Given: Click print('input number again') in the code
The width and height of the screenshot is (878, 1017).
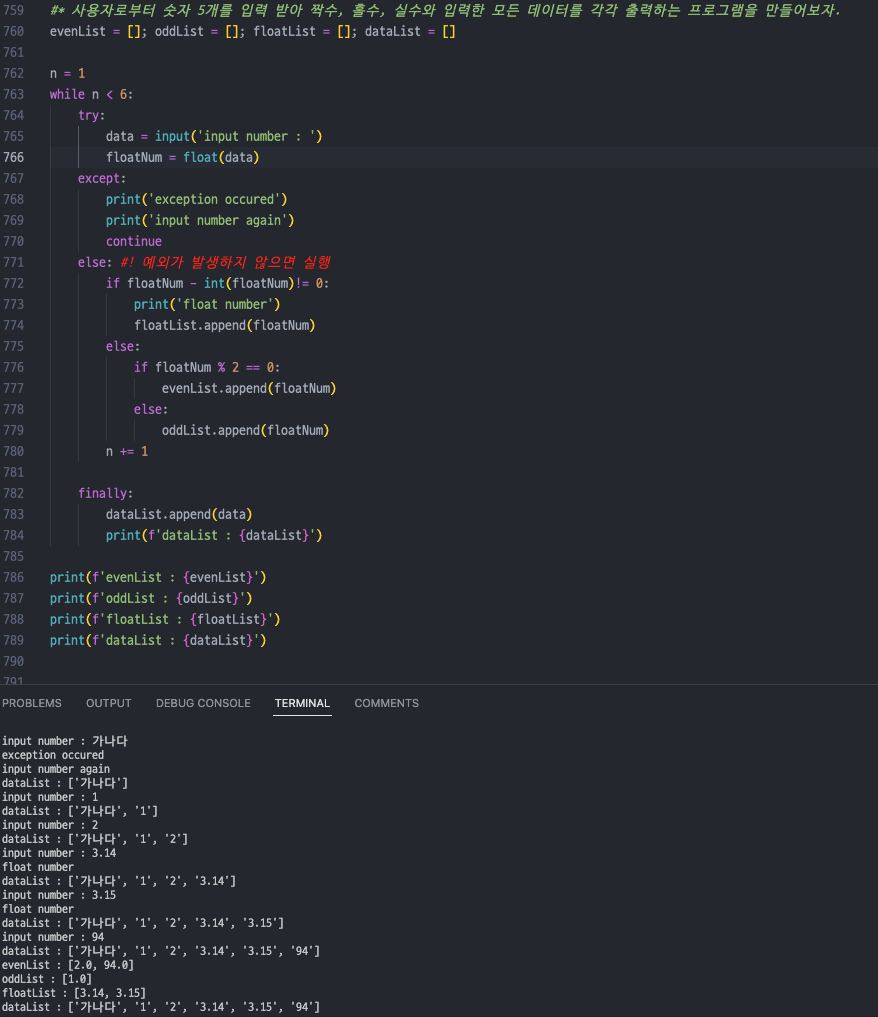Looking at the screenshot, I should point(200,221).
